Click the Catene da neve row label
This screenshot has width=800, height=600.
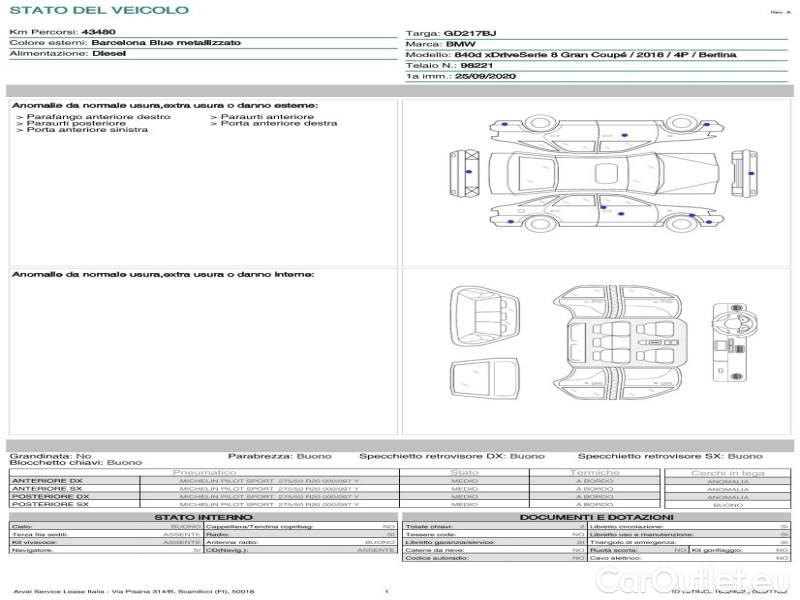pyautogui.click(x=434, y=550)
